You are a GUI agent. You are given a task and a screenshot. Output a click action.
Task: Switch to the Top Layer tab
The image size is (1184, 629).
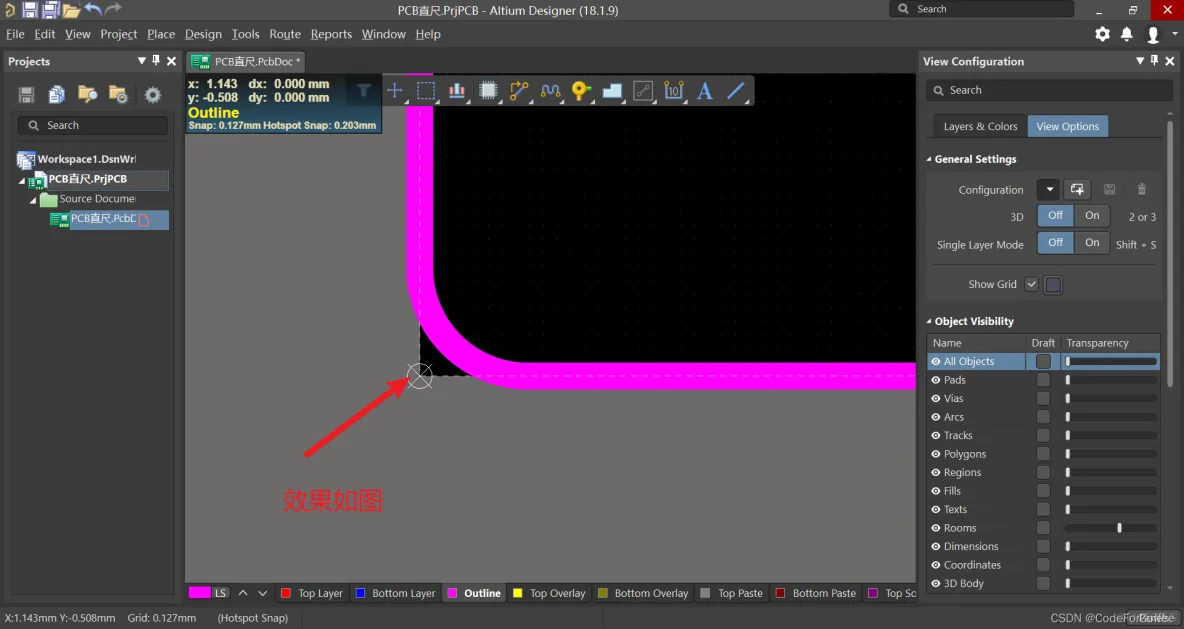(x=312, y=594)
